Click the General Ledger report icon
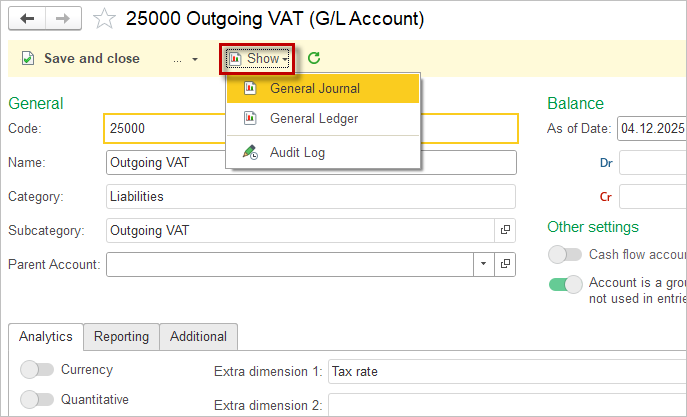This screenshot has width=687, height=417. click(250, 119)
